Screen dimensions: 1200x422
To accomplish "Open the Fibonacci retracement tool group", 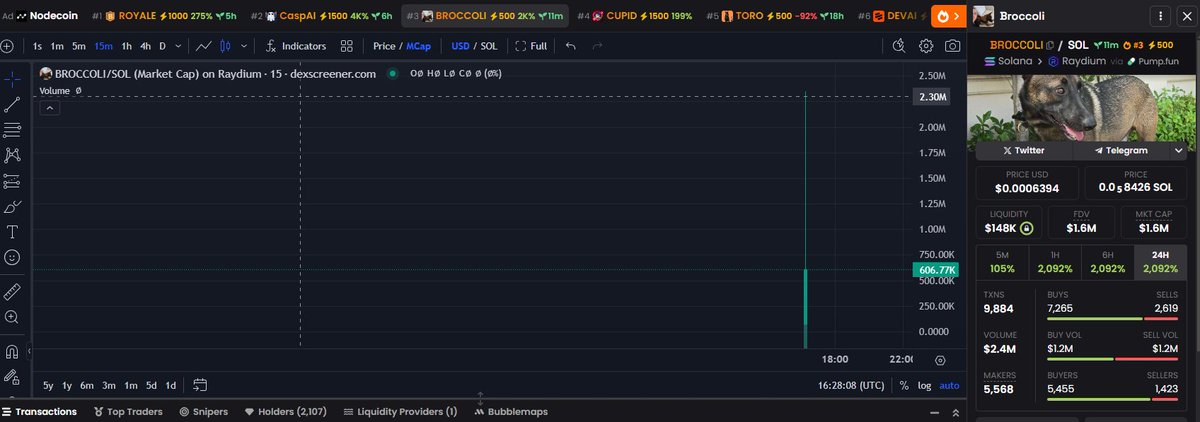I will [12, 130].
